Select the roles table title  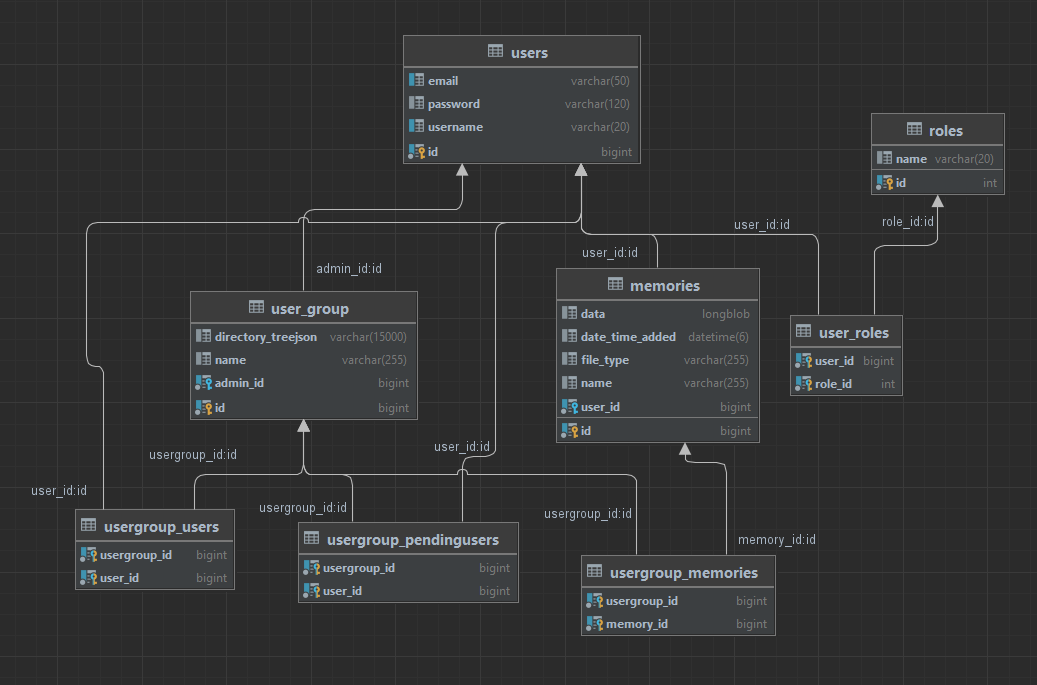coord(946,130)
